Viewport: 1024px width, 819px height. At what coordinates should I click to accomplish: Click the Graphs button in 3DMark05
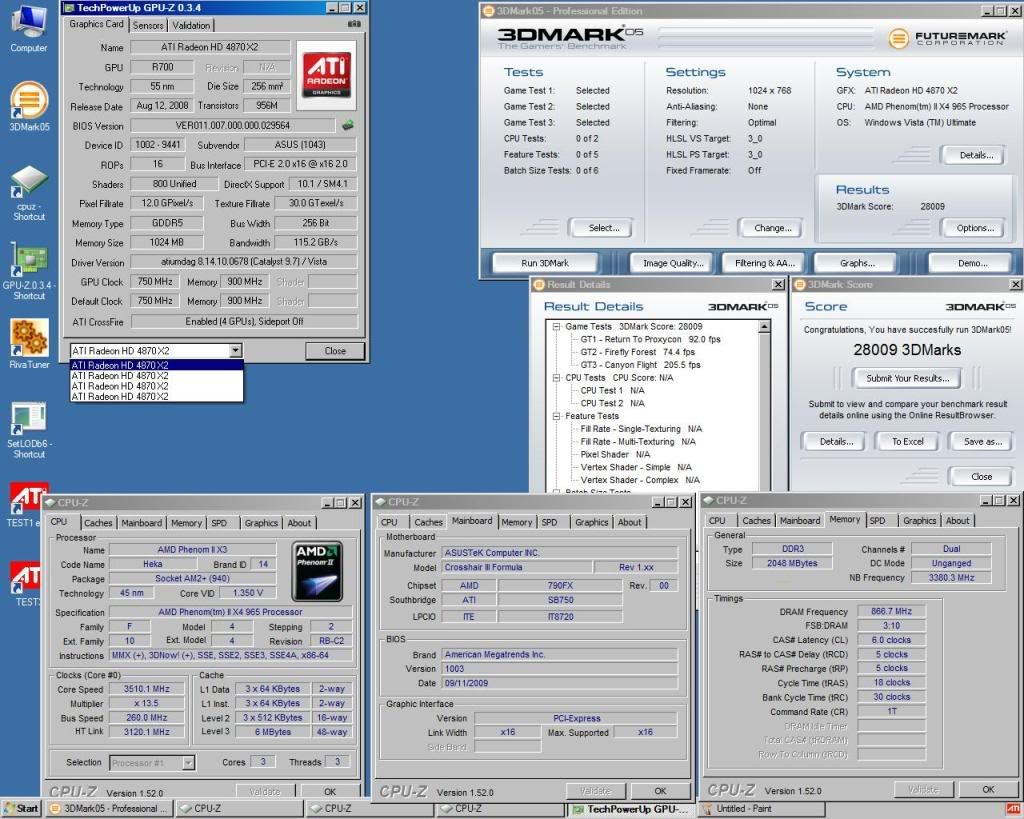[857, 263]
